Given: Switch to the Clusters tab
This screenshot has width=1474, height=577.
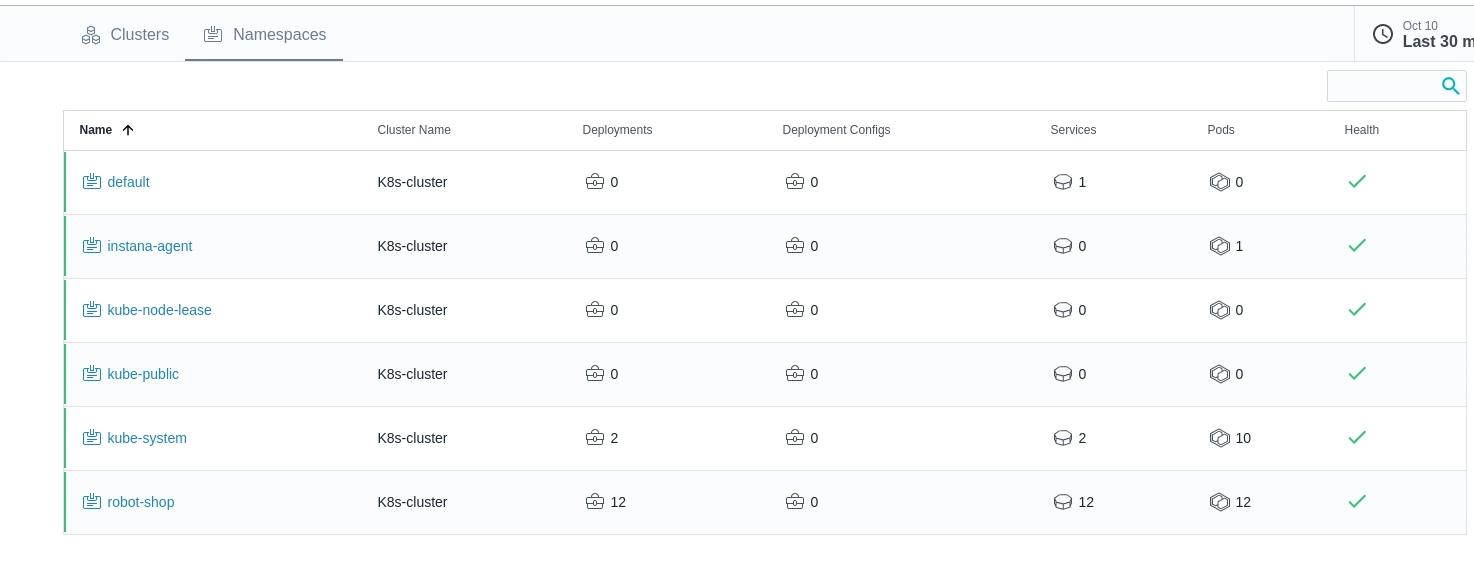Looking at the screenshot, I should pyautogui.click(x=126, y=35).
